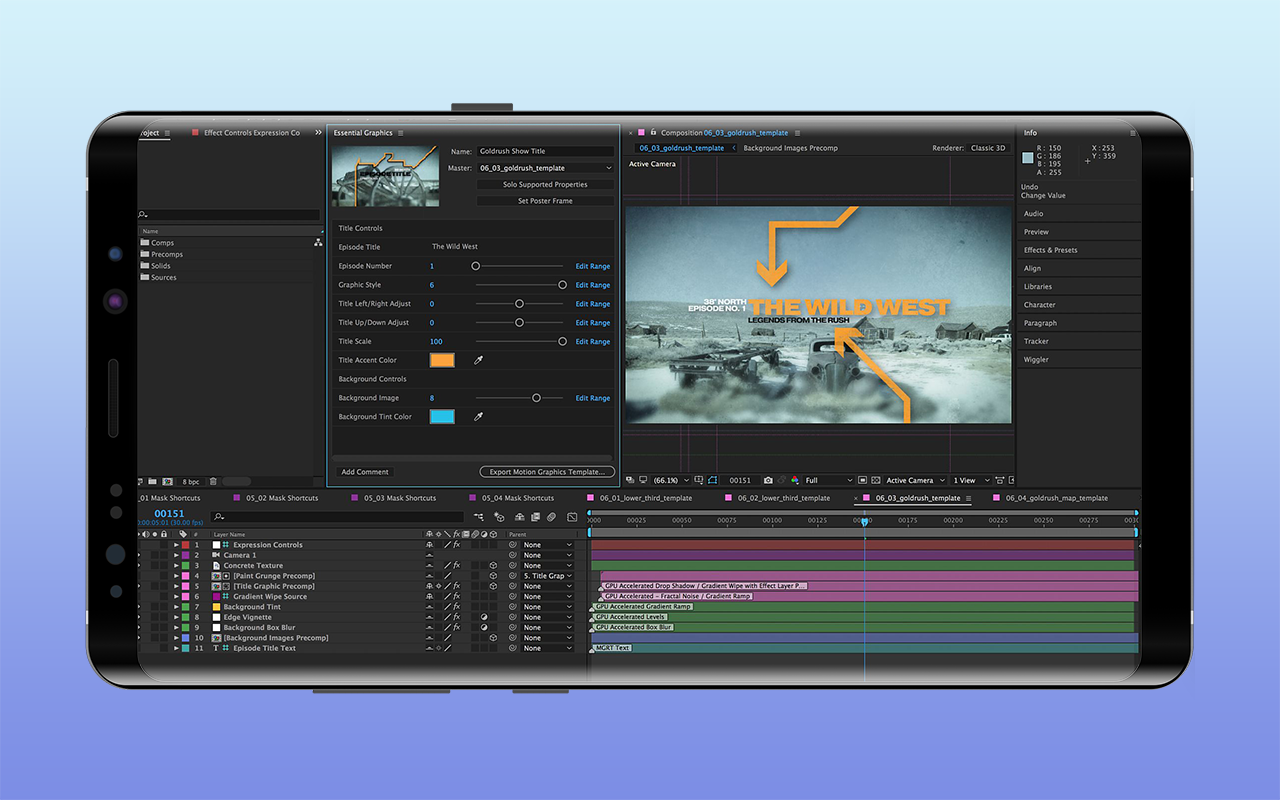Toggle 3D switch for Background Images Precomp
The image size is (1280, 800).
(x=493, y=638)
